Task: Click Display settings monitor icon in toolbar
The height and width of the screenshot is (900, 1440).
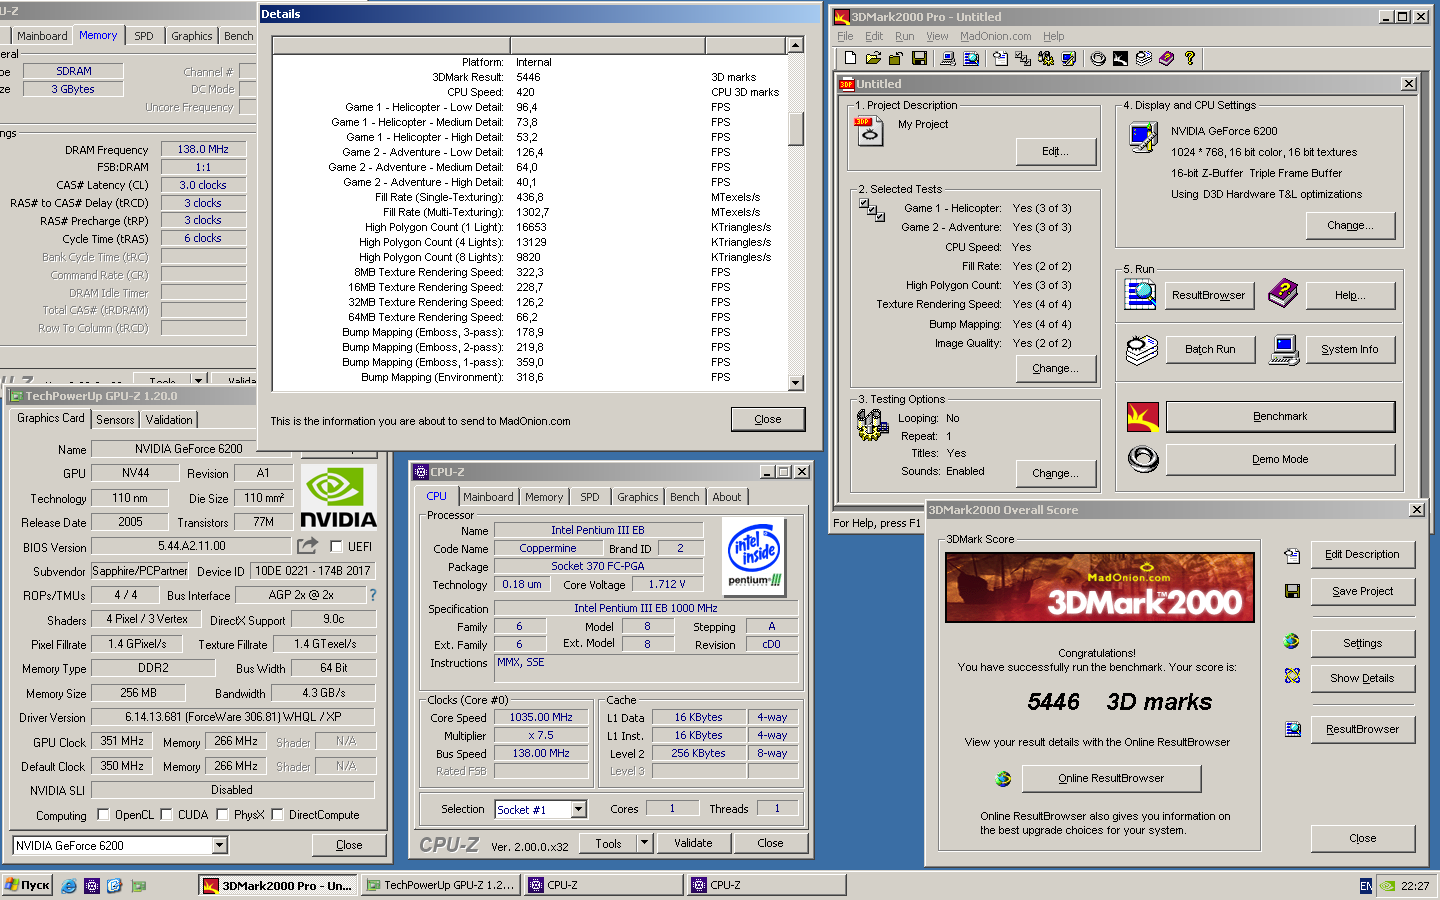Action: click(x=1069, y=58)
